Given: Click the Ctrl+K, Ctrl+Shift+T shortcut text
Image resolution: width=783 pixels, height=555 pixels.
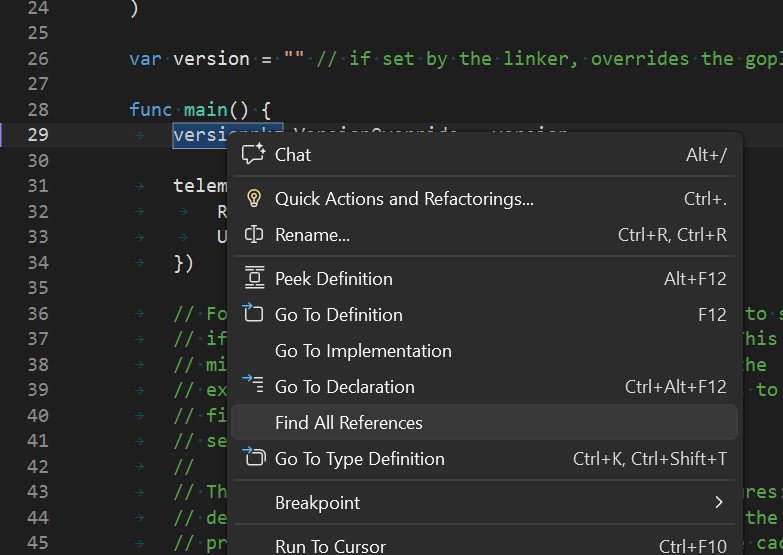Looking at the screenshot, I should (x=650, y=459).
